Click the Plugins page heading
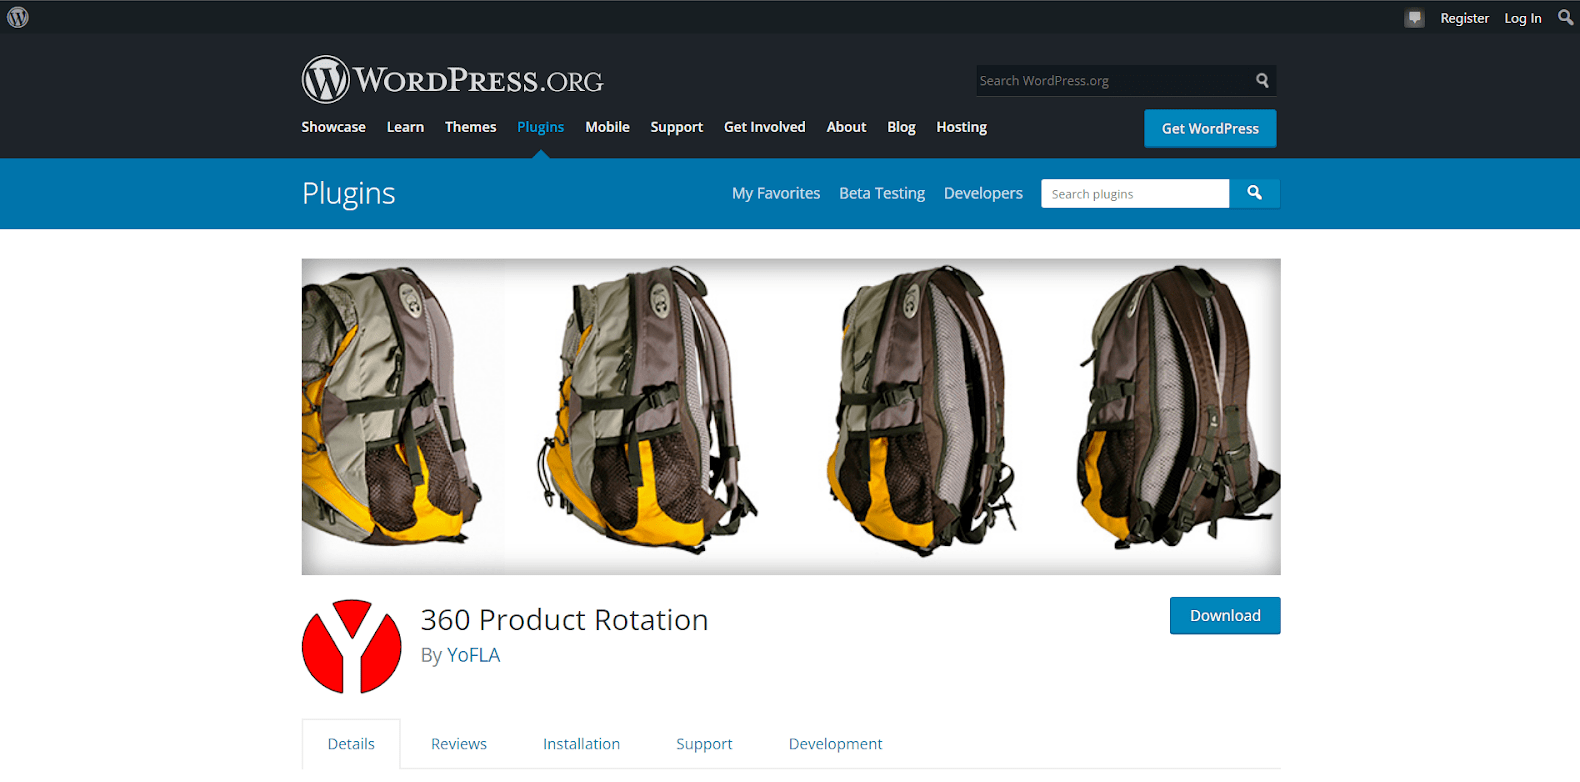This screenshot has height=782, width=1580. pos(349,193)
